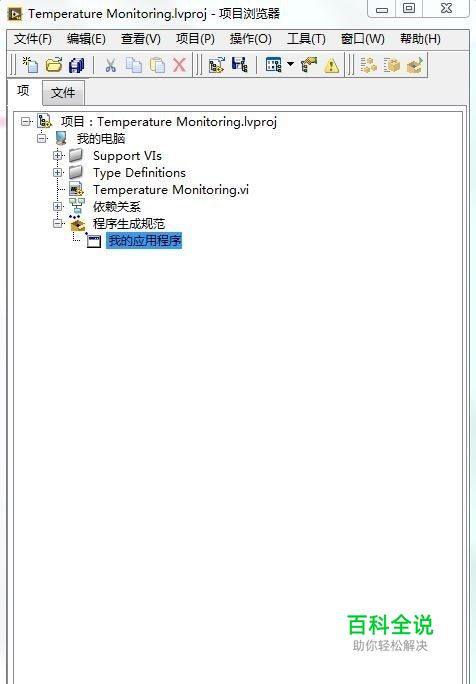The height and width of the screenshot is (684, 476).
Task: Open the 工具(T) menu
Action: [306, 39]
